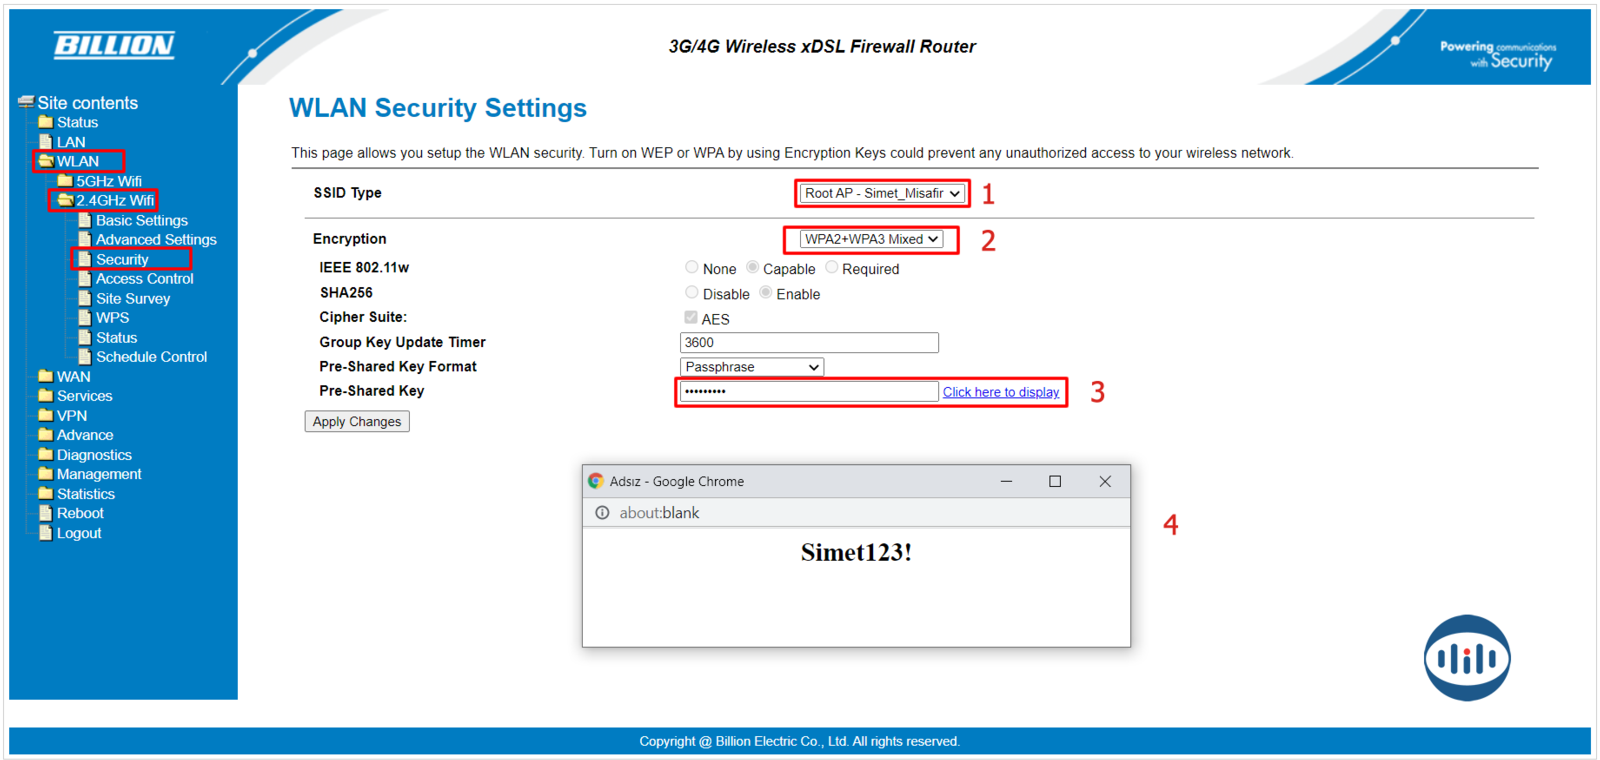Select the SHA256 Disable radio button
Screen dimensions: 1600x760
click(692, 293)
